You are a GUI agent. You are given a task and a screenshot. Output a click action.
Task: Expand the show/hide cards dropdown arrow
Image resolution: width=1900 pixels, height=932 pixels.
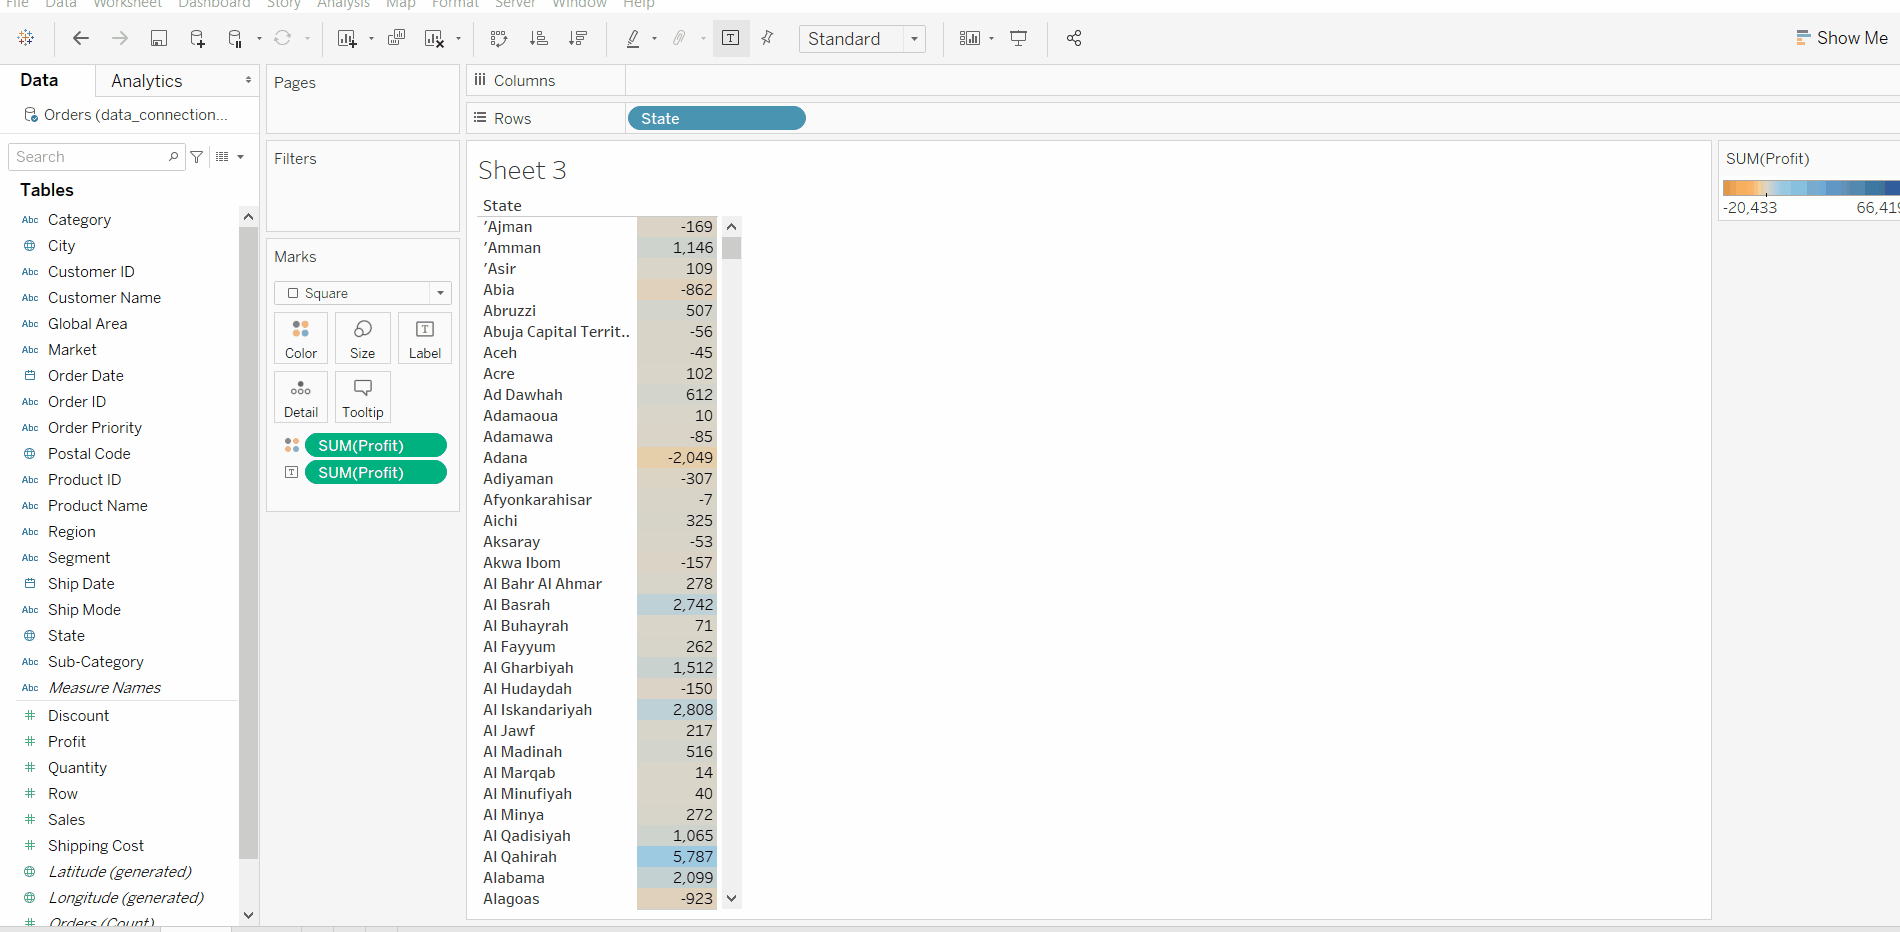991,39
